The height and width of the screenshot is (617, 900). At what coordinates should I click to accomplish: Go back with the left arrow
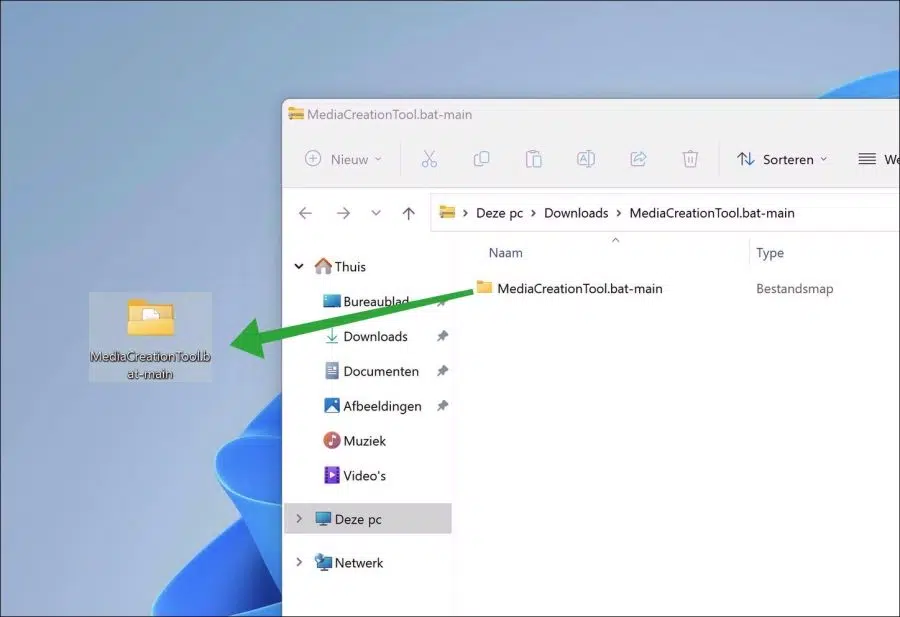pyautogui.click(x=305, y=214)
